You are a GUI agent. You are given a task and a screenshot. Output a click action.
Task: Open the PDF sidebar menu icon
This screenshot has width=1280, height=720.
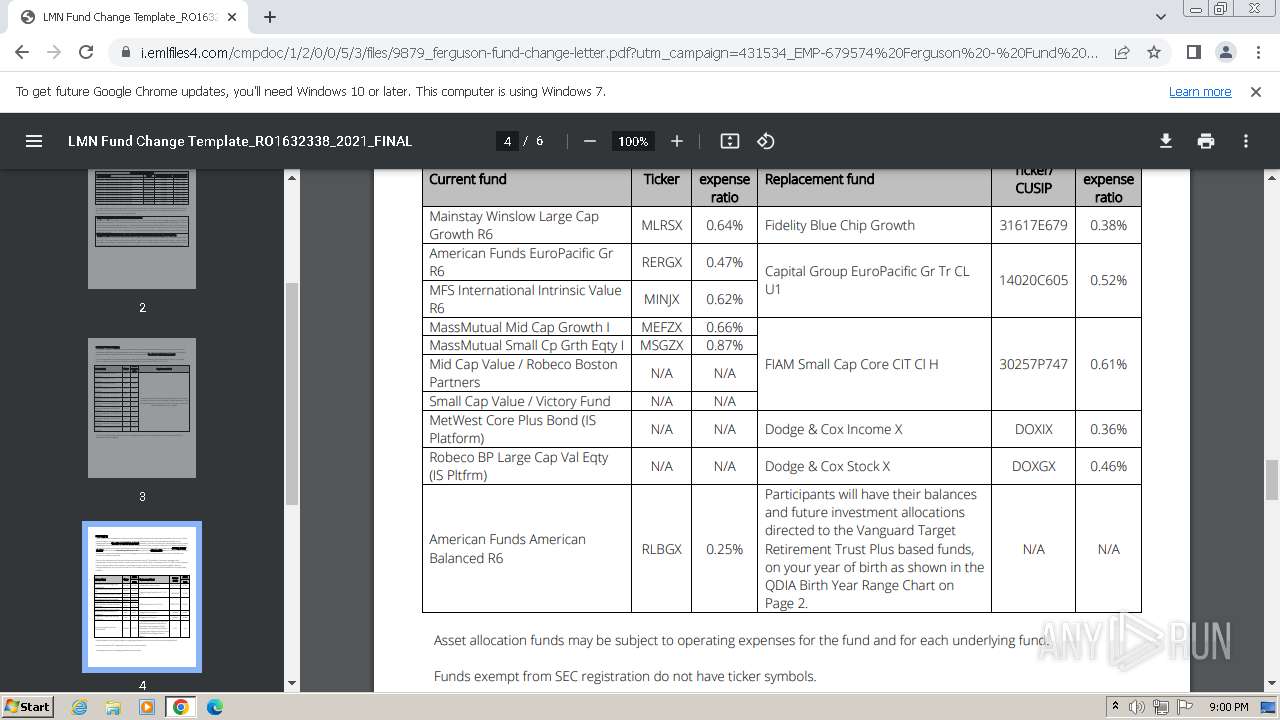[x=34, y=141]
